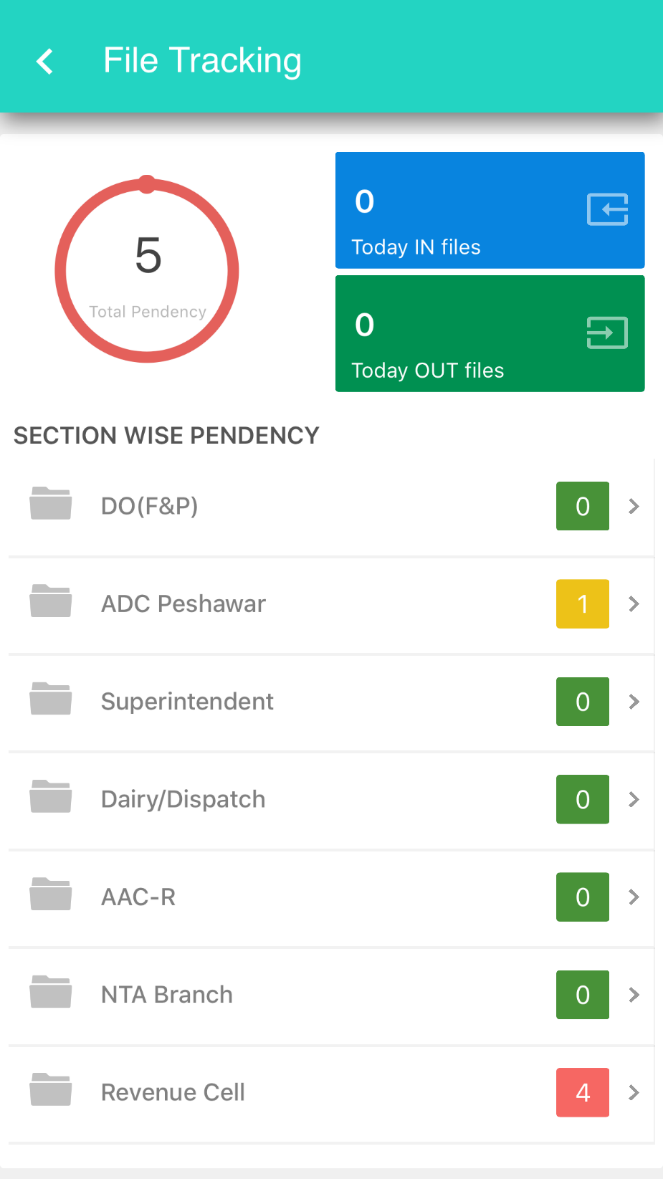Click the yellow pendency badge showing 1

click(582, 604)
